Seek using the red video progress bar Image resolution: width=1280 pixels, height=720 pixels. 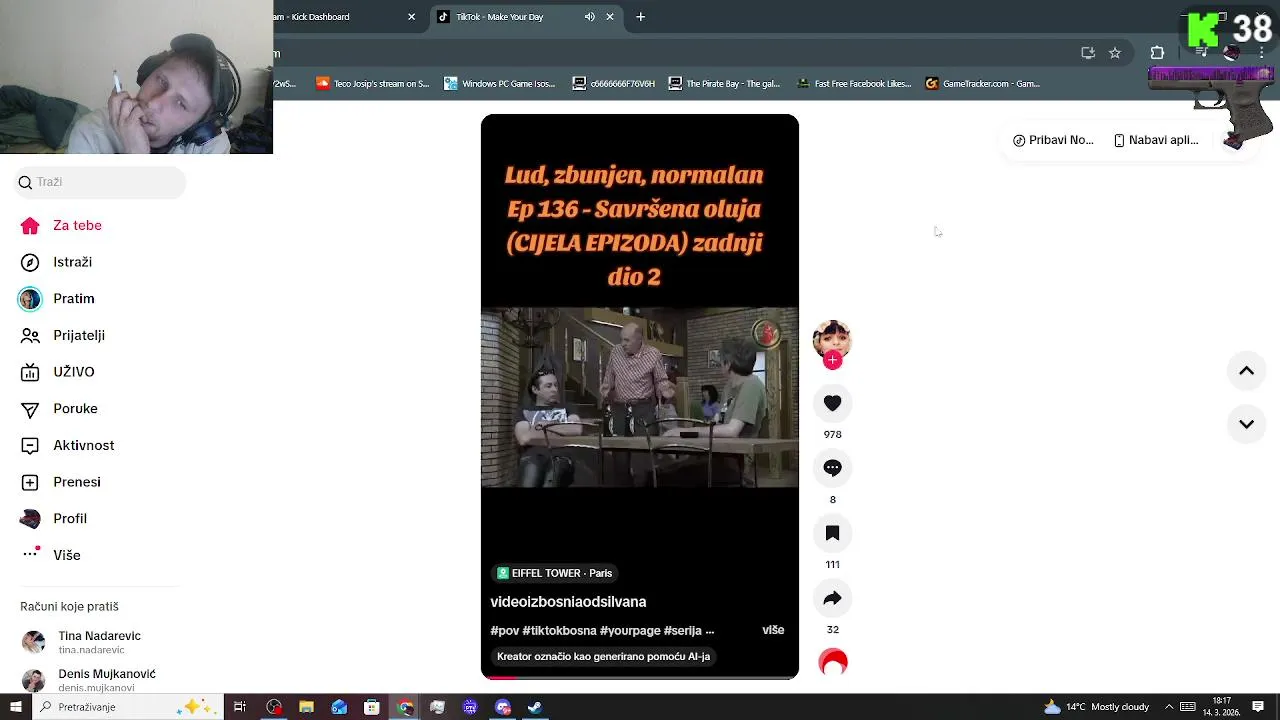[x=640, y=678]
